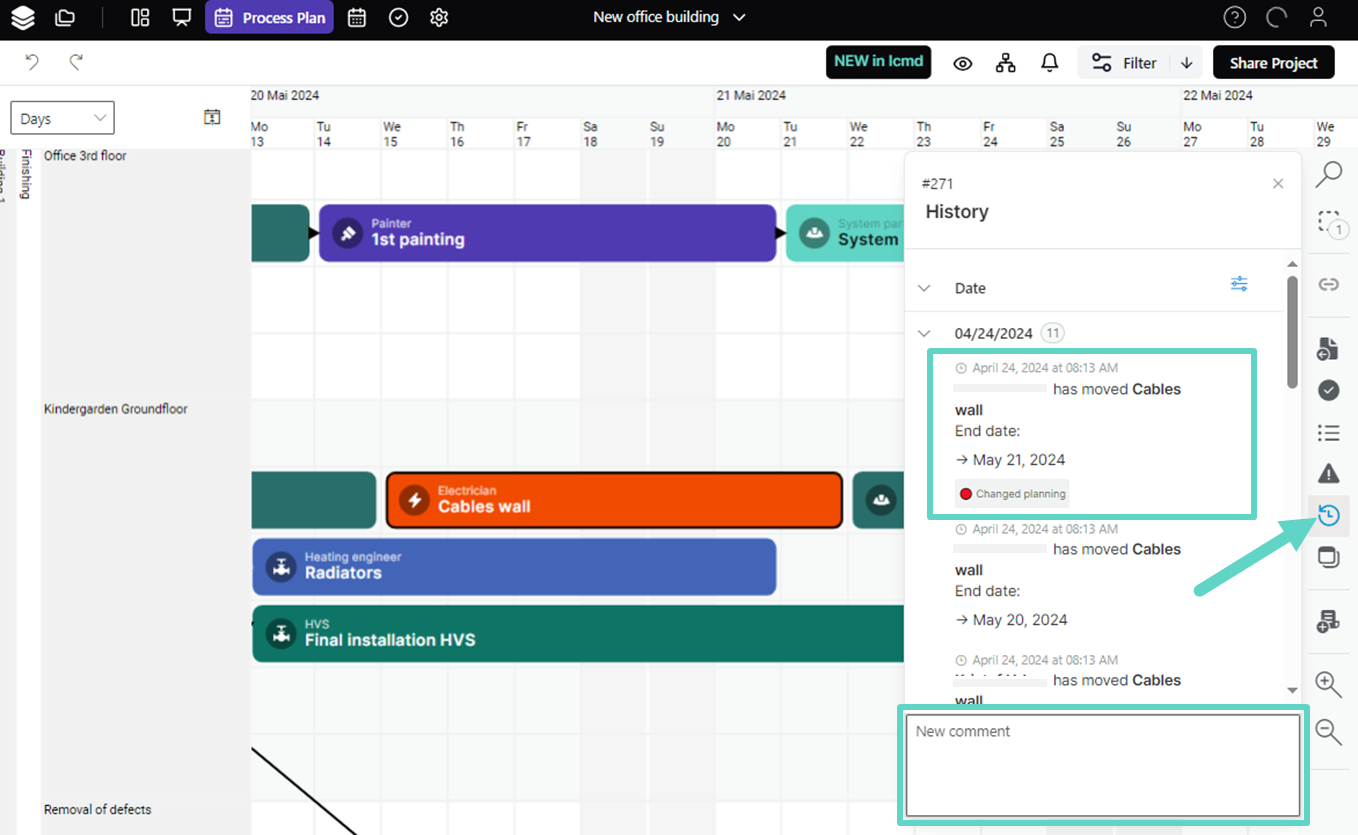Click into the New comment field
Image resolution: width=1358 pixels, height=835 pixels.
point(1102,765)
